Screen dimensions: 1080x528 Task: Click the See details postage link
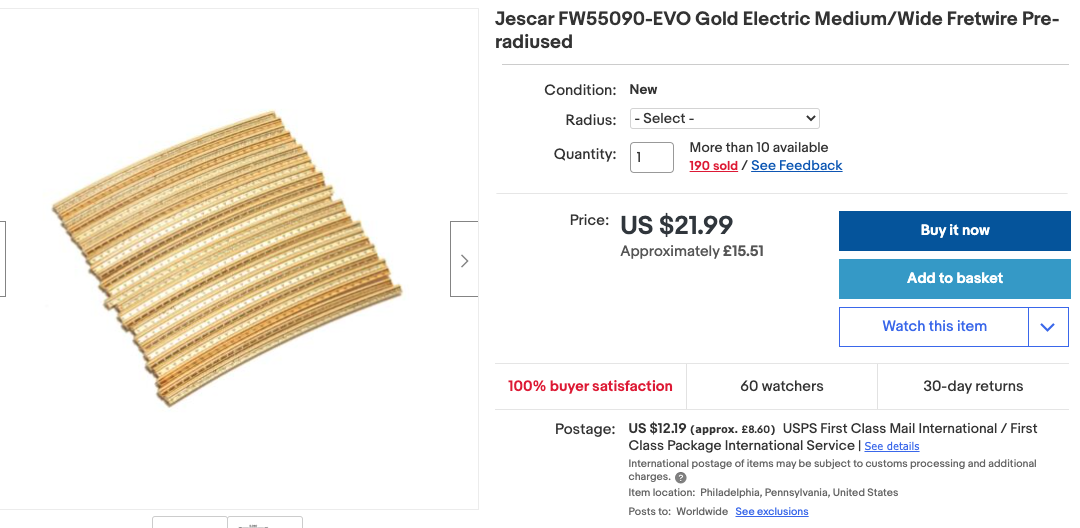[891, 446]
